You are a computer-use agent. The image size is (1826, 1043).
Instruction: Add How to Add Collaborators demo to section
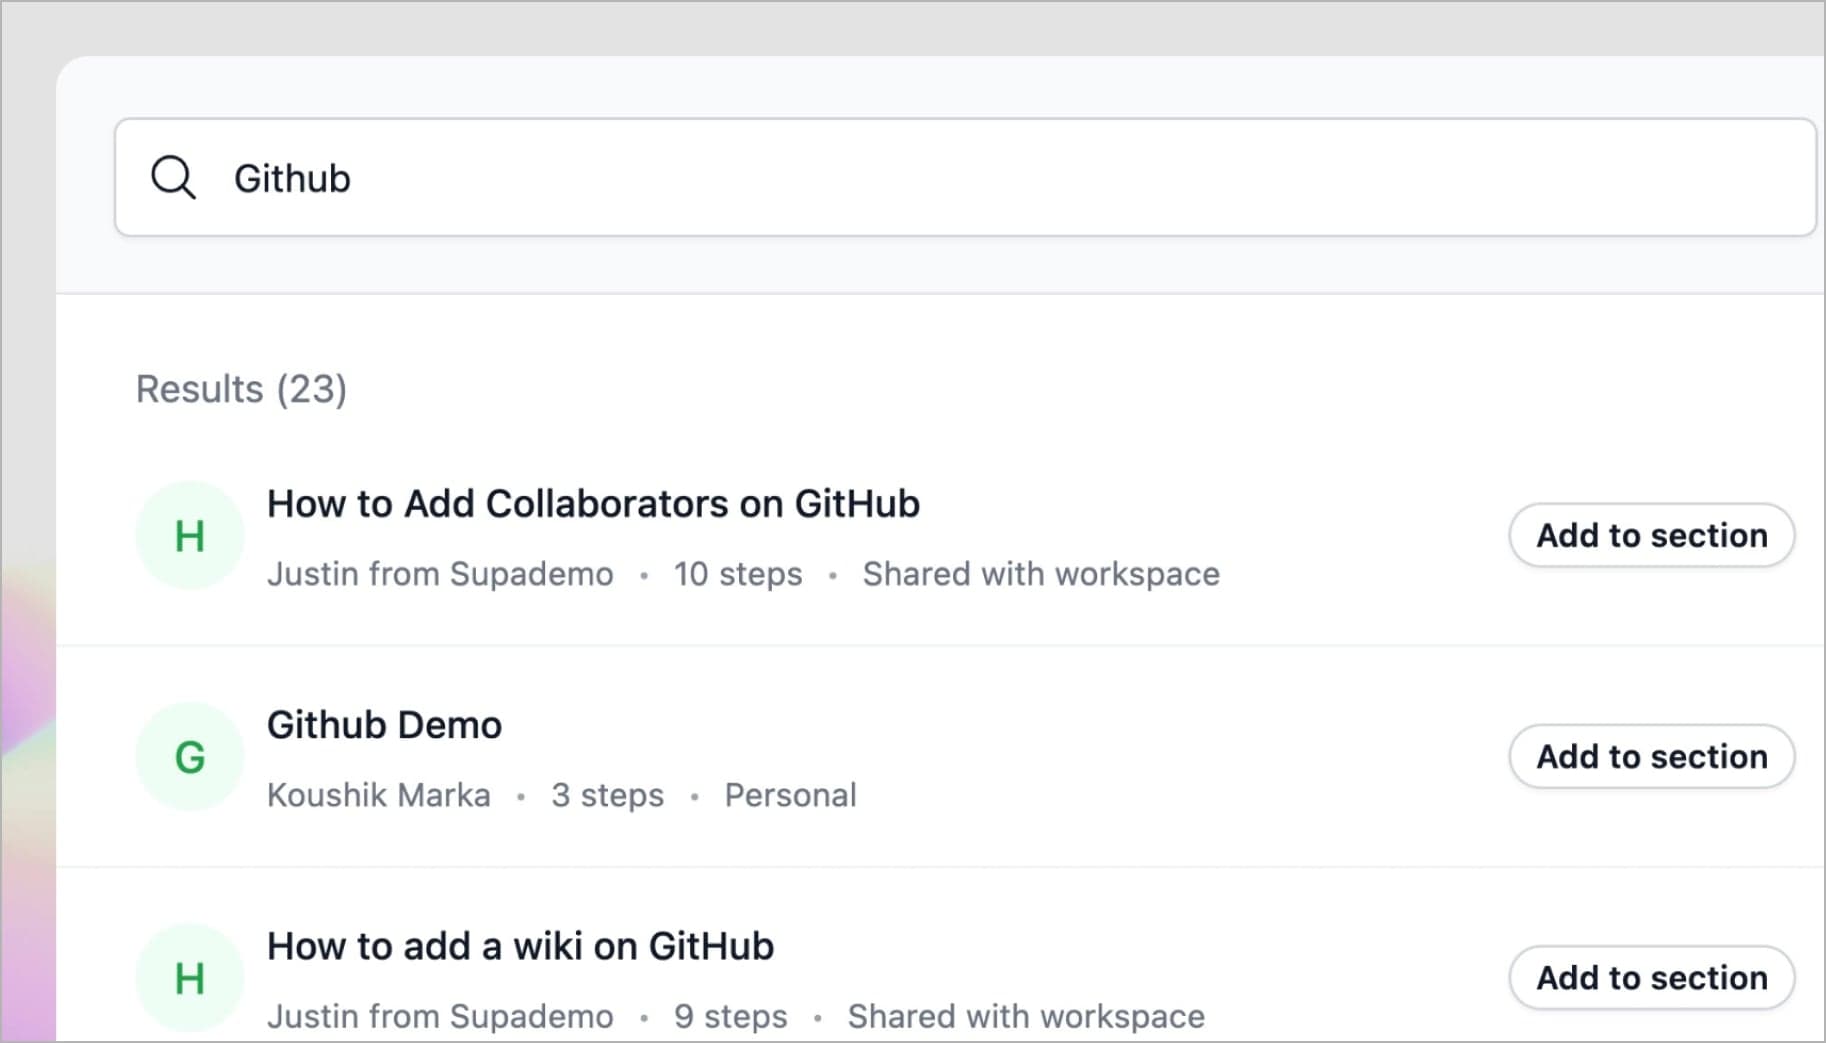pyautogui.click(x=1651, y=535)
